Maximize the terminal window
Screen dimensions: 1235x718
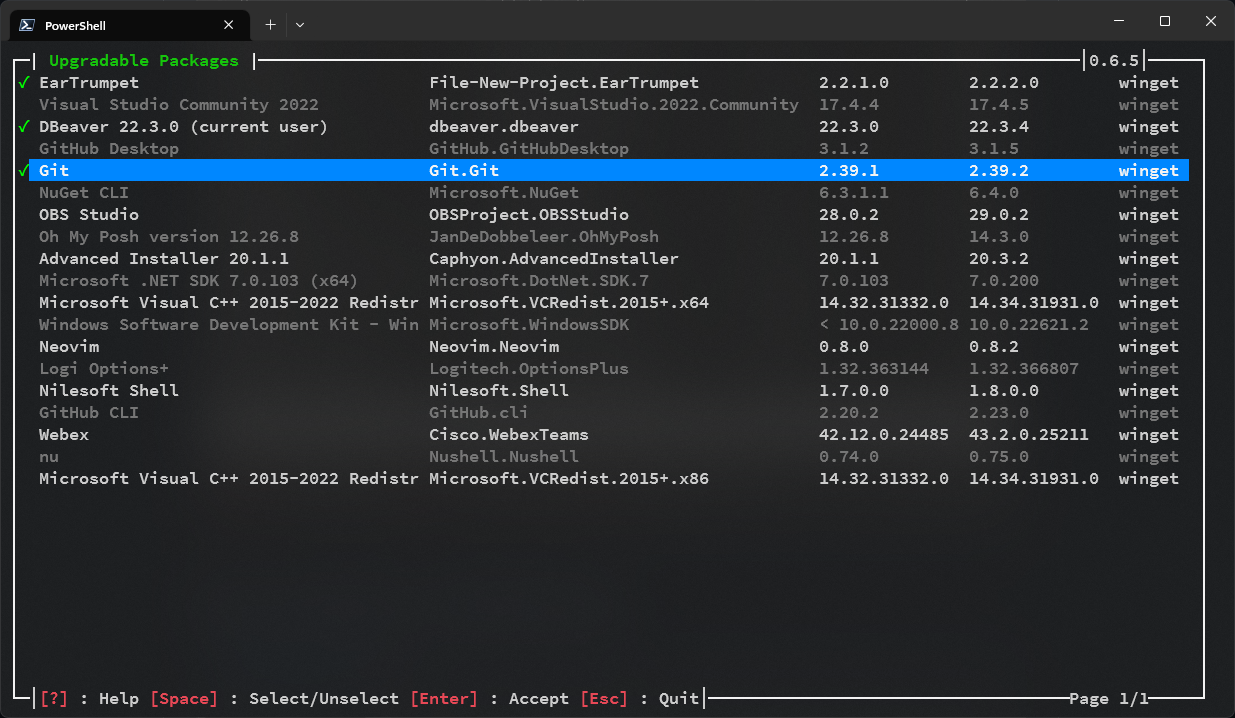coord(1165,21)
